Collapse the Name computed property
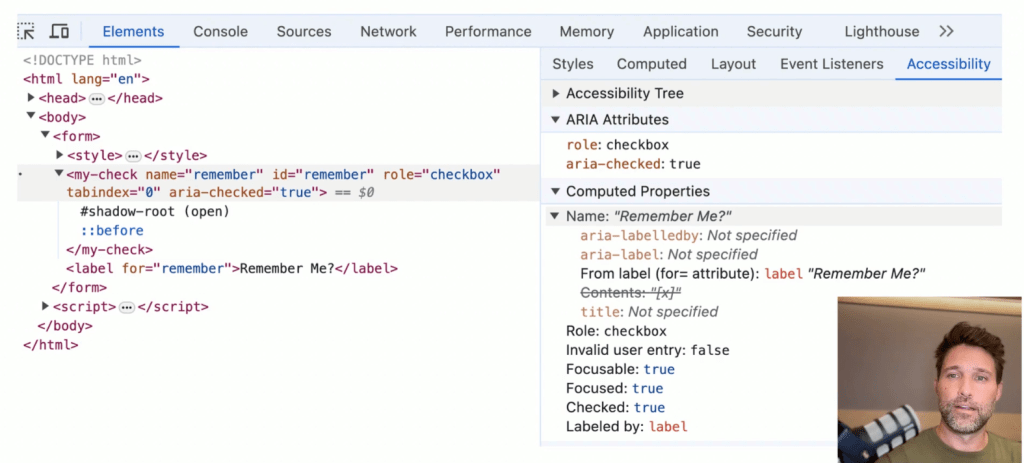1024x463 pixels. 554,216
